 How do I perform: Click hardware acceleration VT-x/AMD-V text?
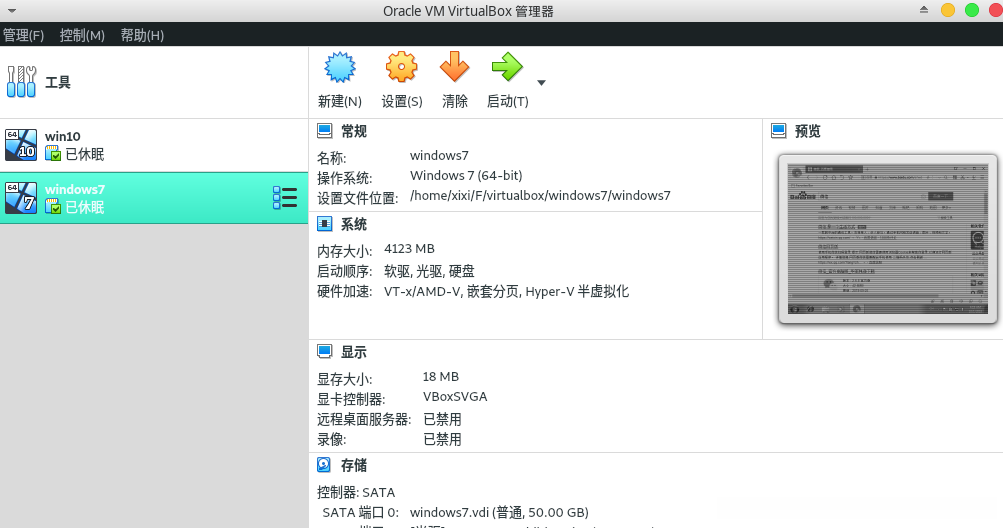pyautogui.click(x=507, y=292)
